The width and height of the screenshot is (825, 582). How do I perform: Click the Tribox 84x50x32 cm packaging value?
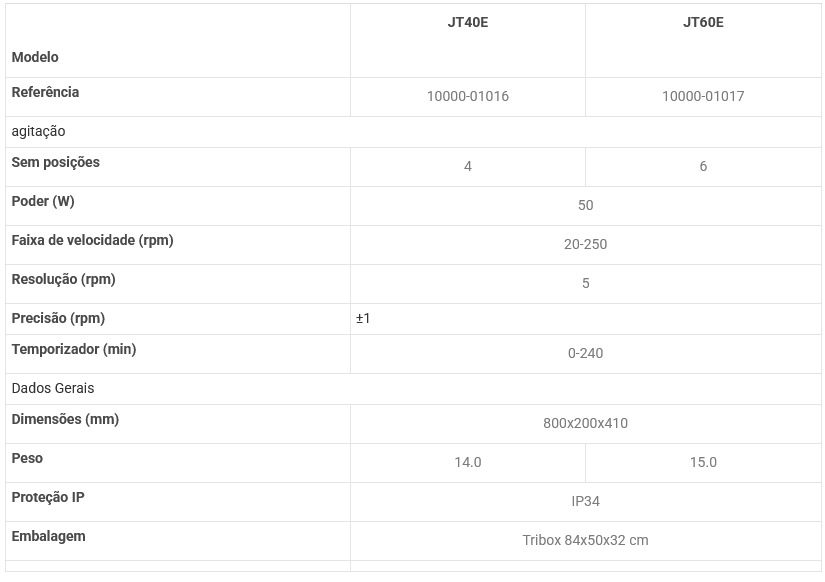point(585,540)
